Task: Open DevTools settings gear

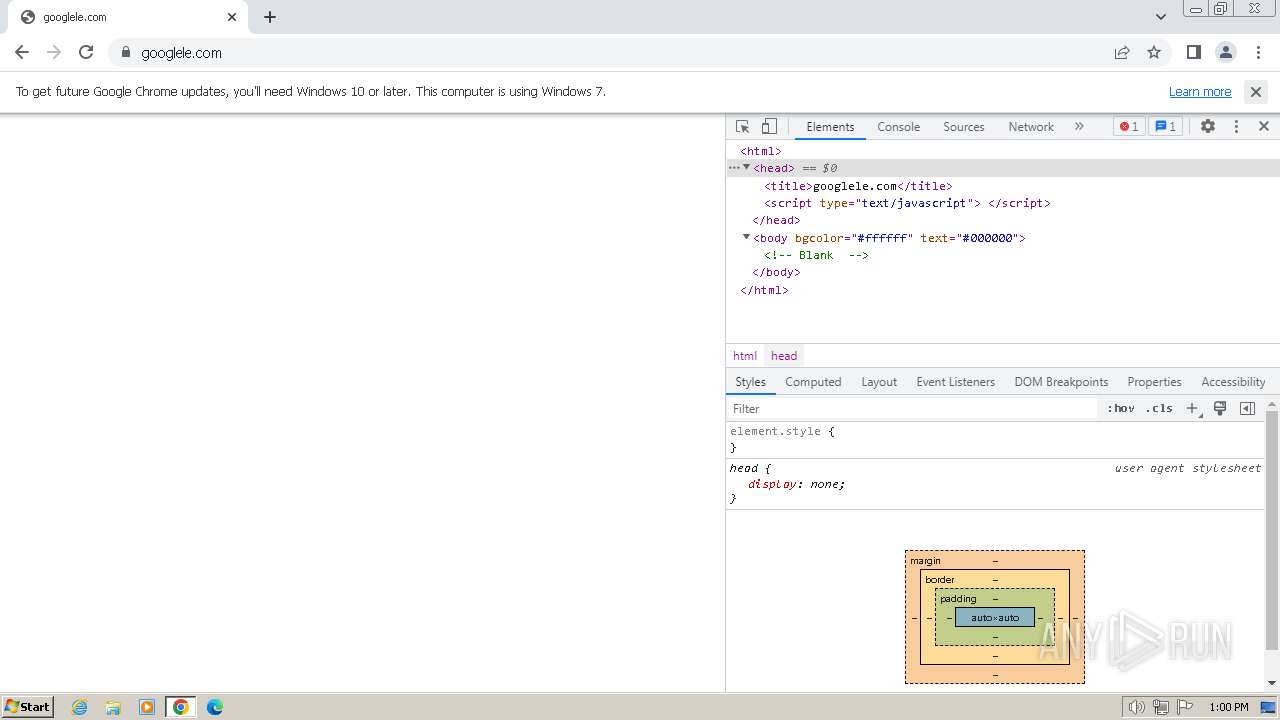Action: 1208,127
